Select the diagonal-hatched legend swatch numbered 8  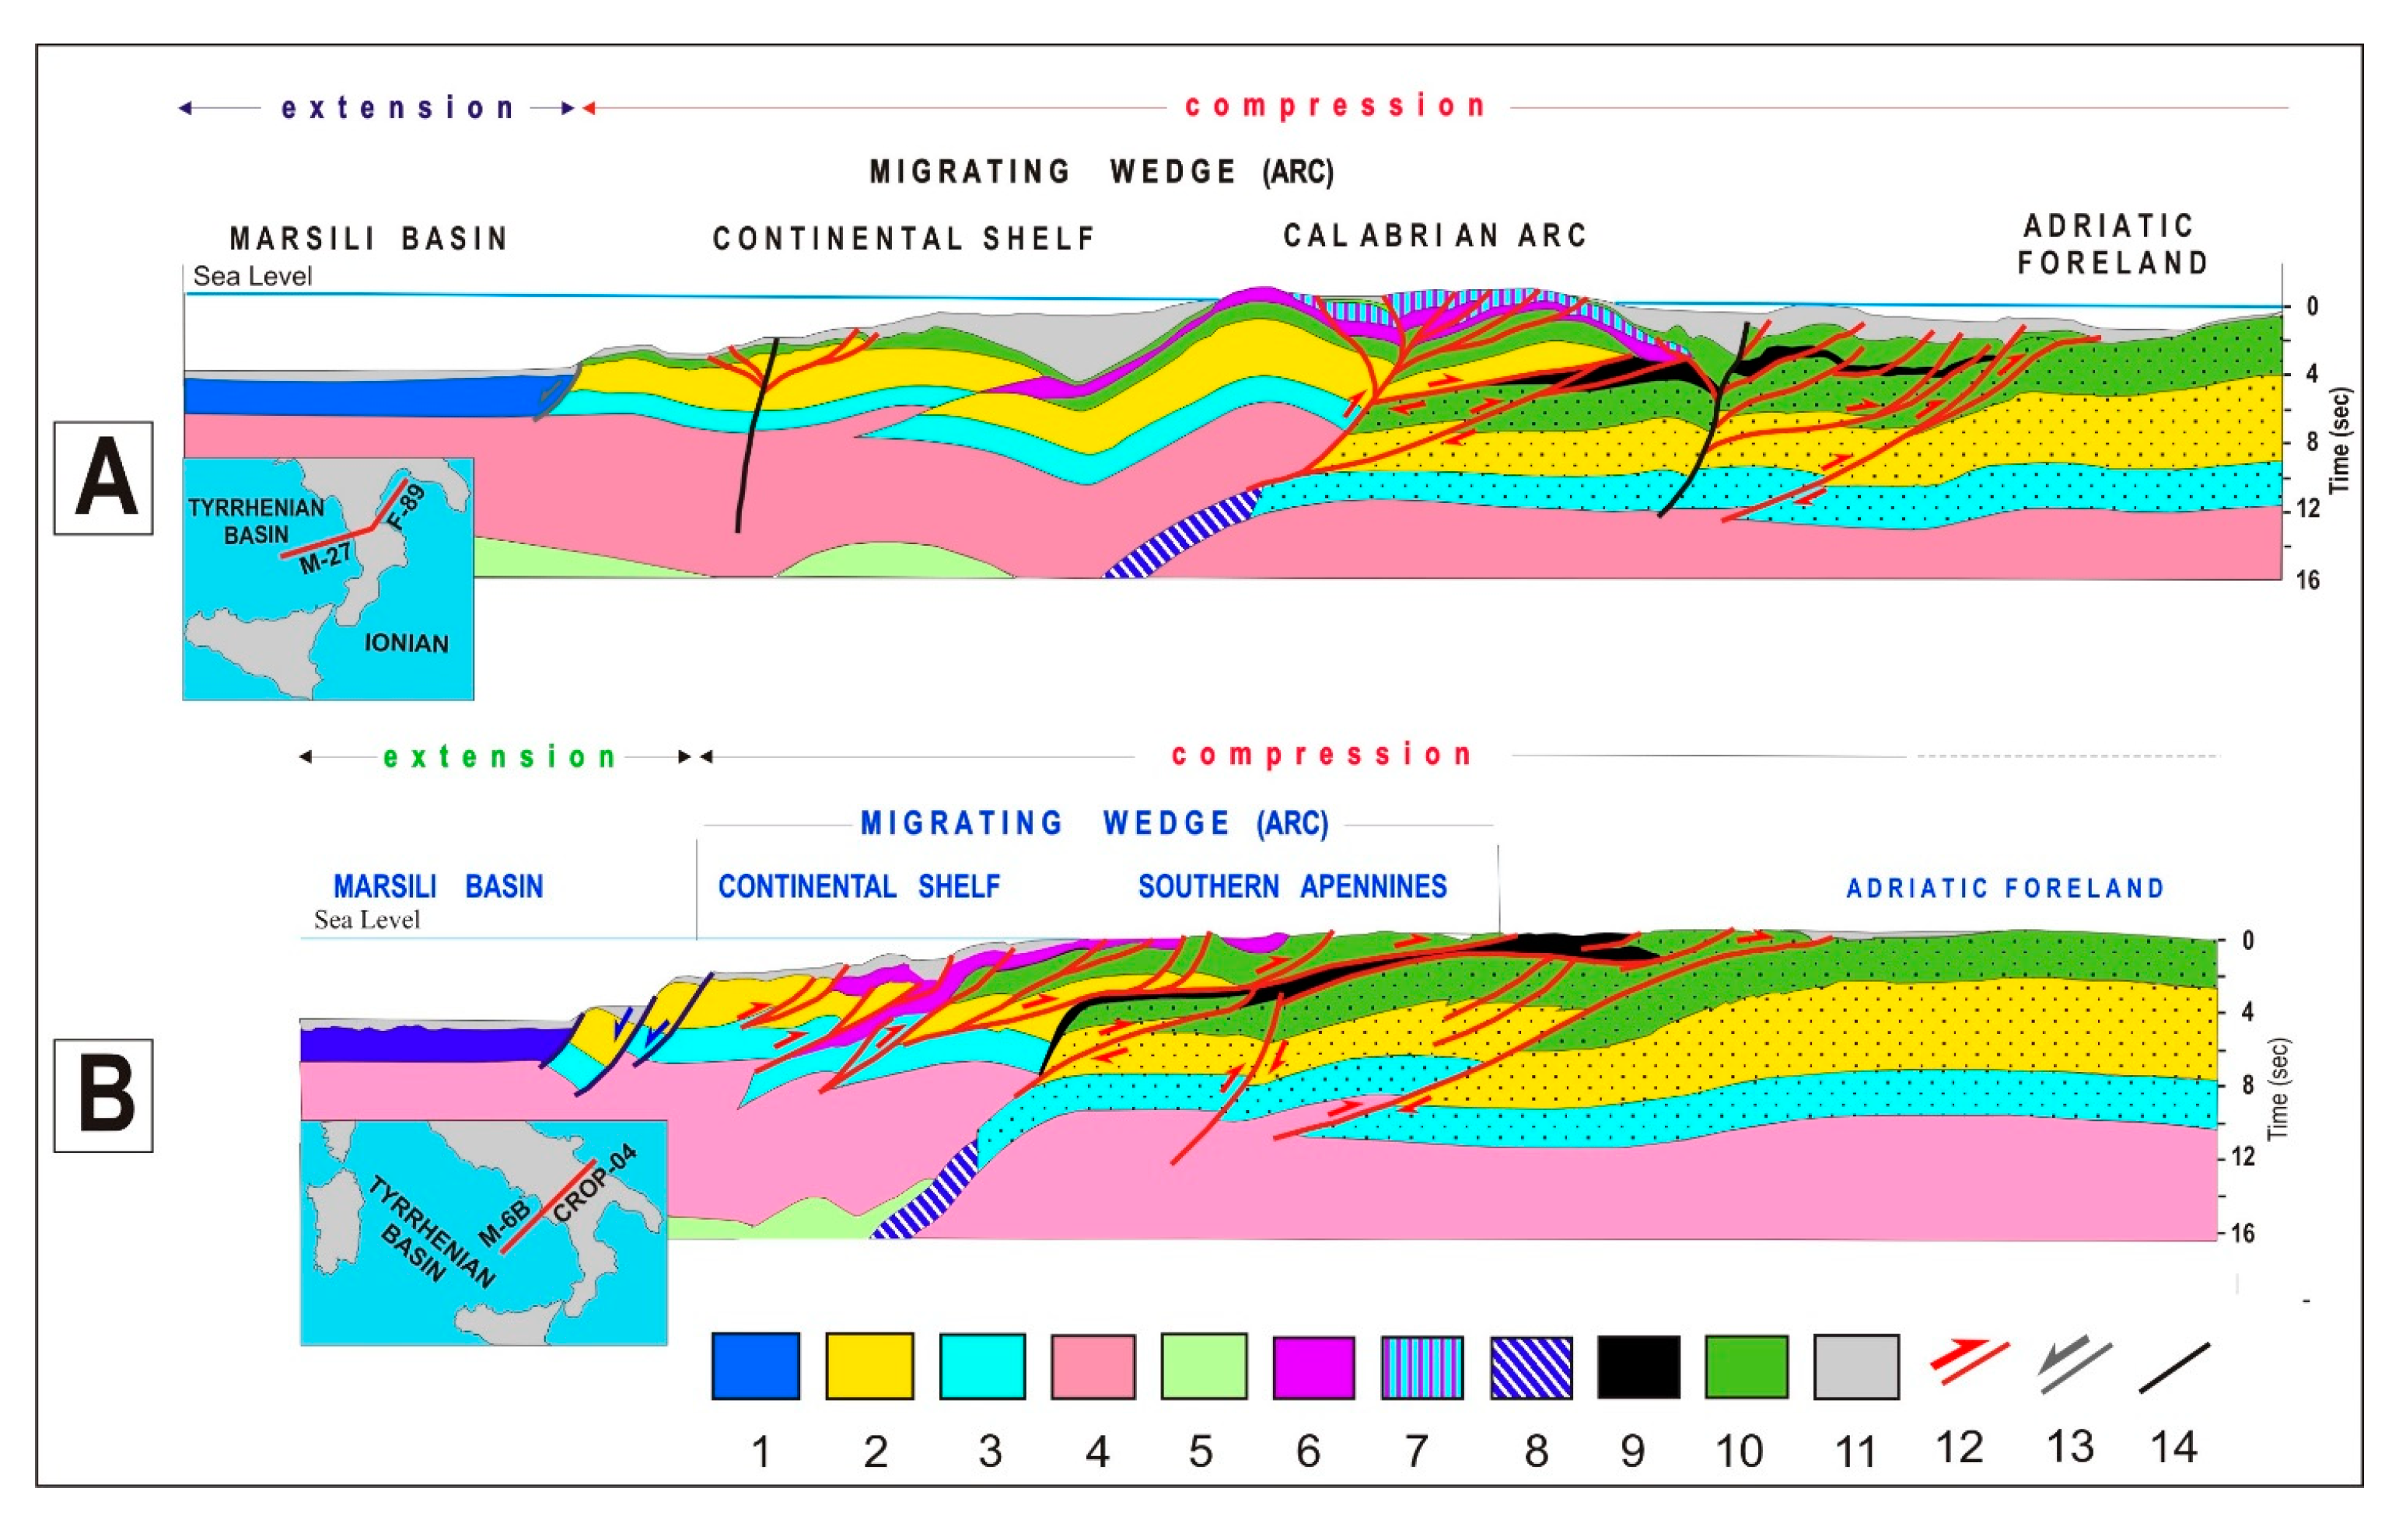[1530, 1367]
